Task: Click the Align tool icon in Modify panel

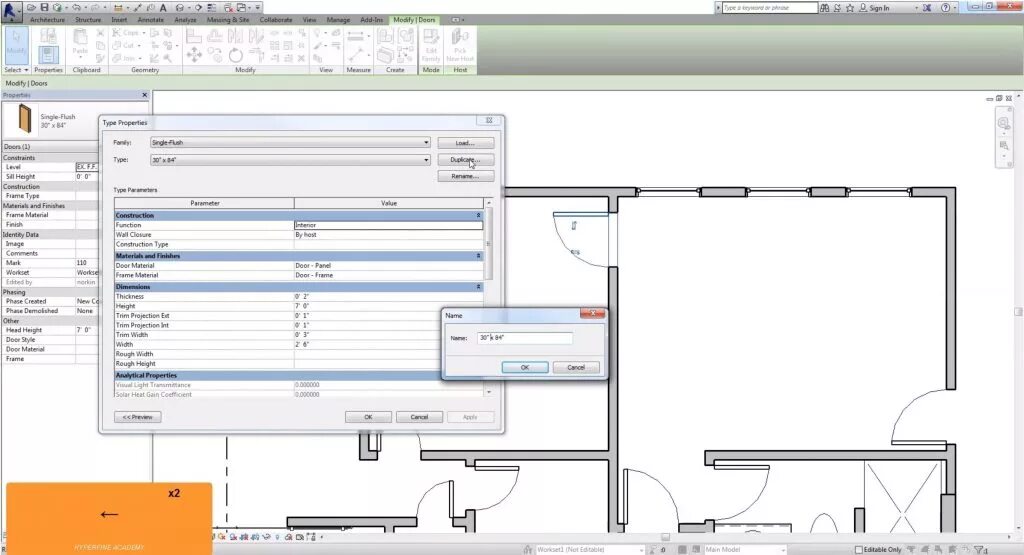Action: [x=194, y=36]
